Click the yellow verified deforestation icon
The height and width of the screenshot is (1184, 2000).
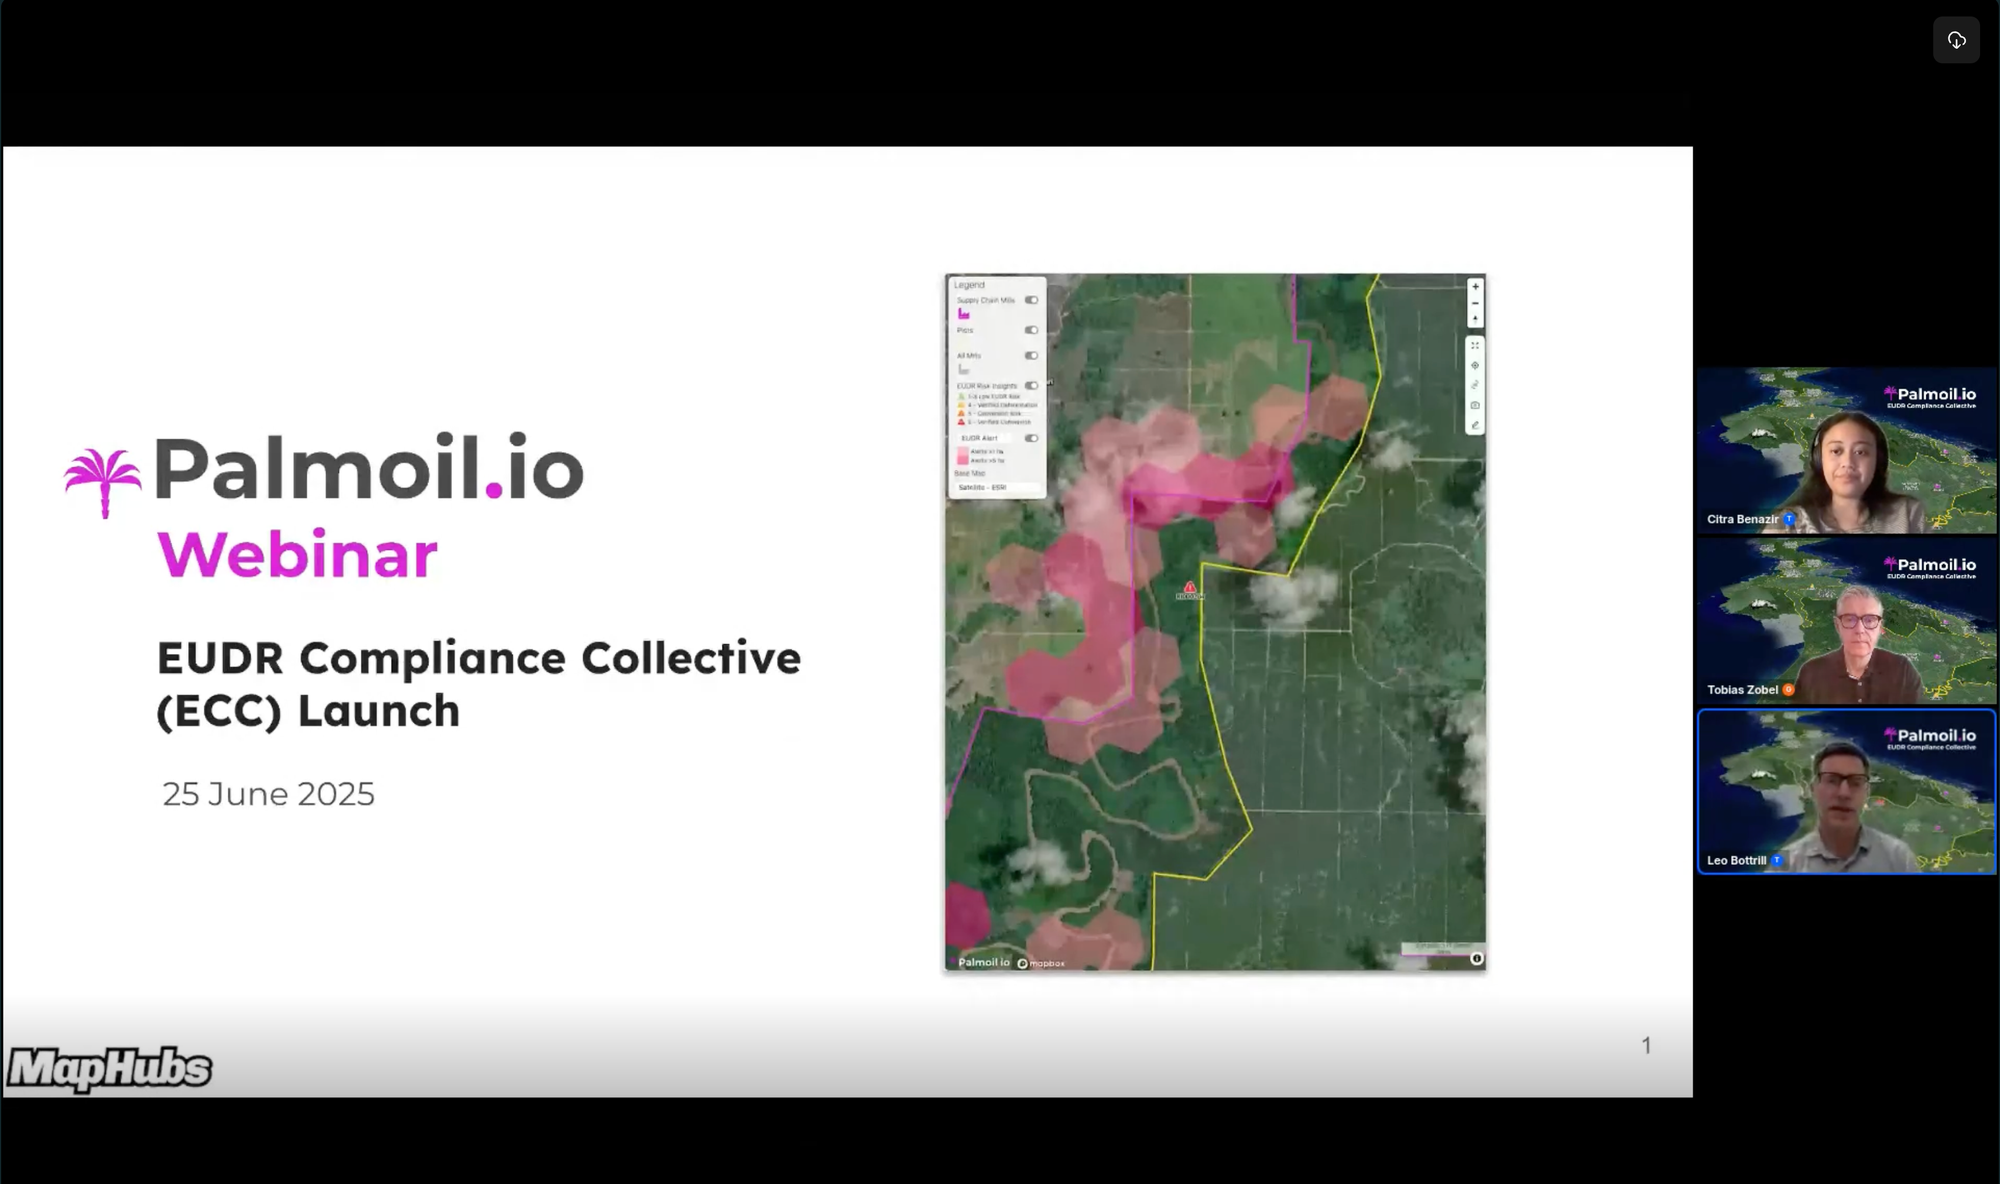click(961, 405)
